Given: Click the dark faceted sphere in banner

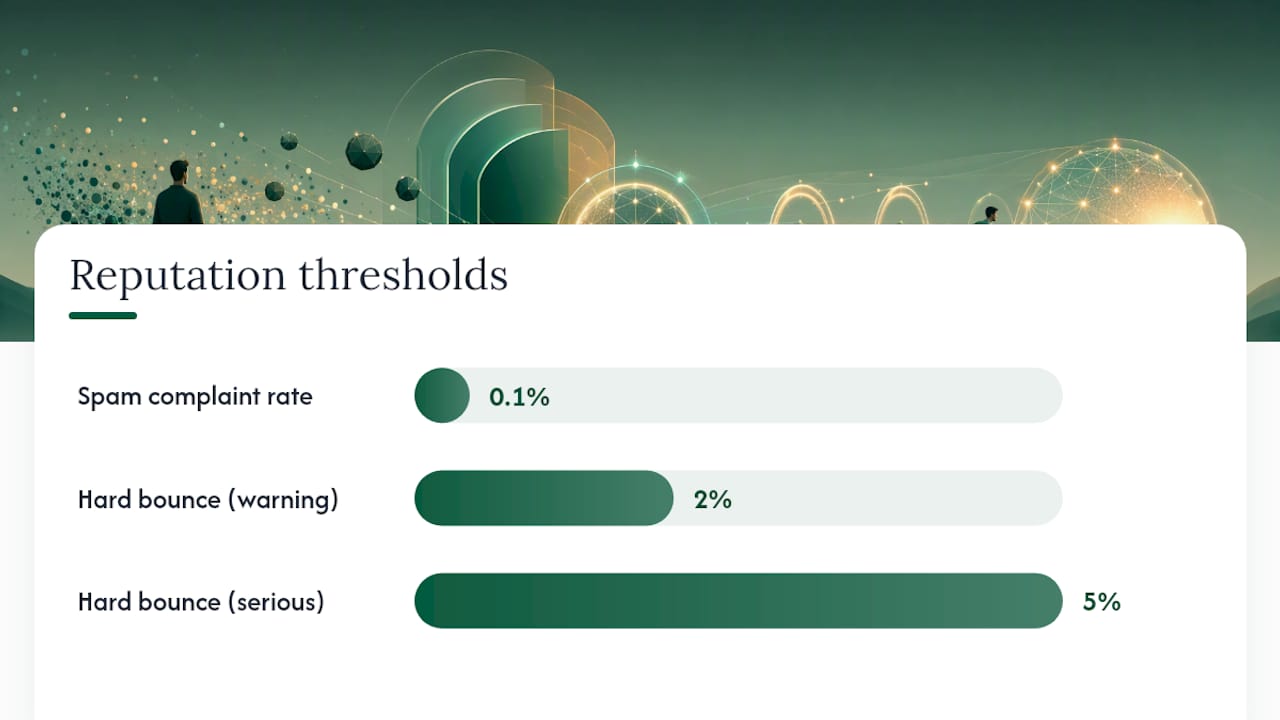Looking at the screenshot, I should pos(364,151).
